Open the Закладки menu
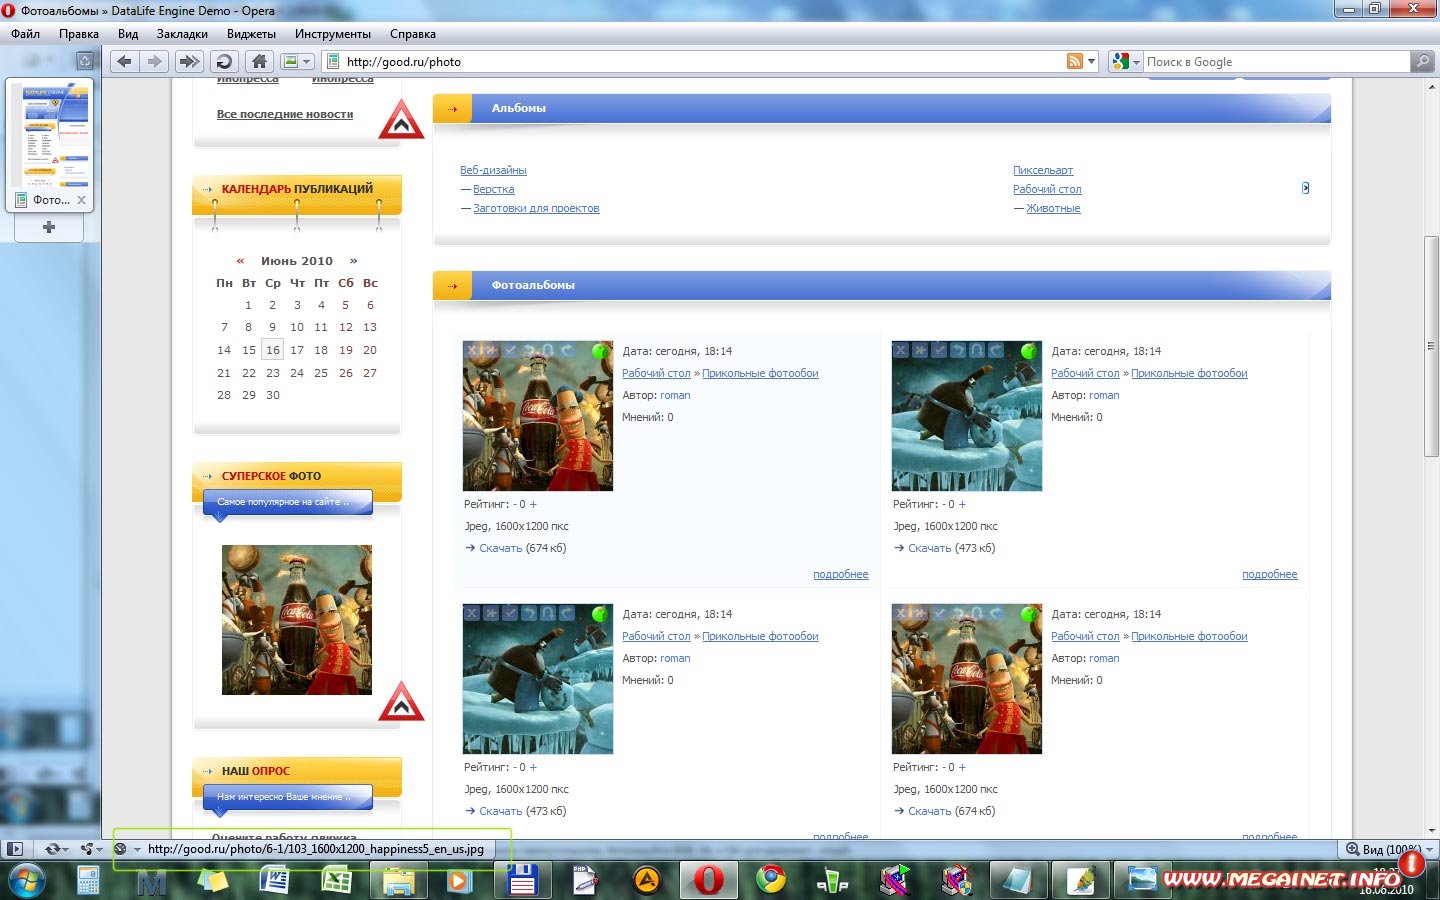 tap(182, 34)
